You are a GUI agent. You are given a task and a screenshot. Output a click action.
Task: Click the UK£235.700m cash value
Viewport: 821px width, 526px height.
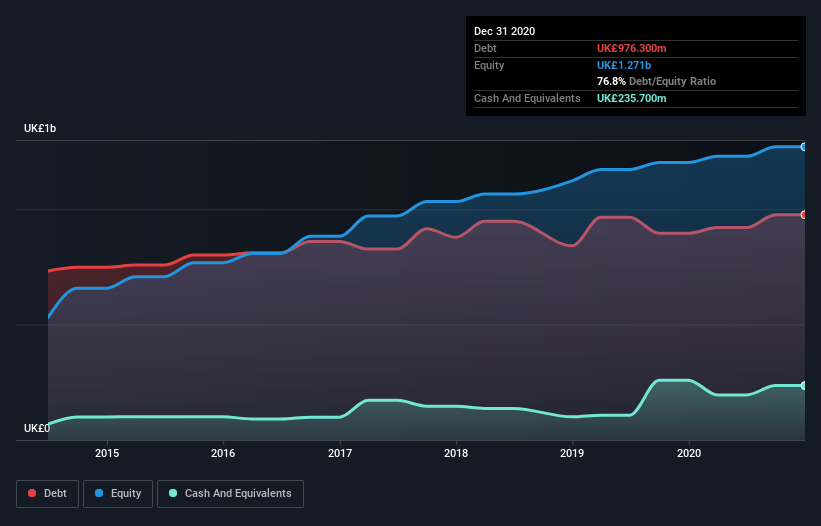point(631,98)
